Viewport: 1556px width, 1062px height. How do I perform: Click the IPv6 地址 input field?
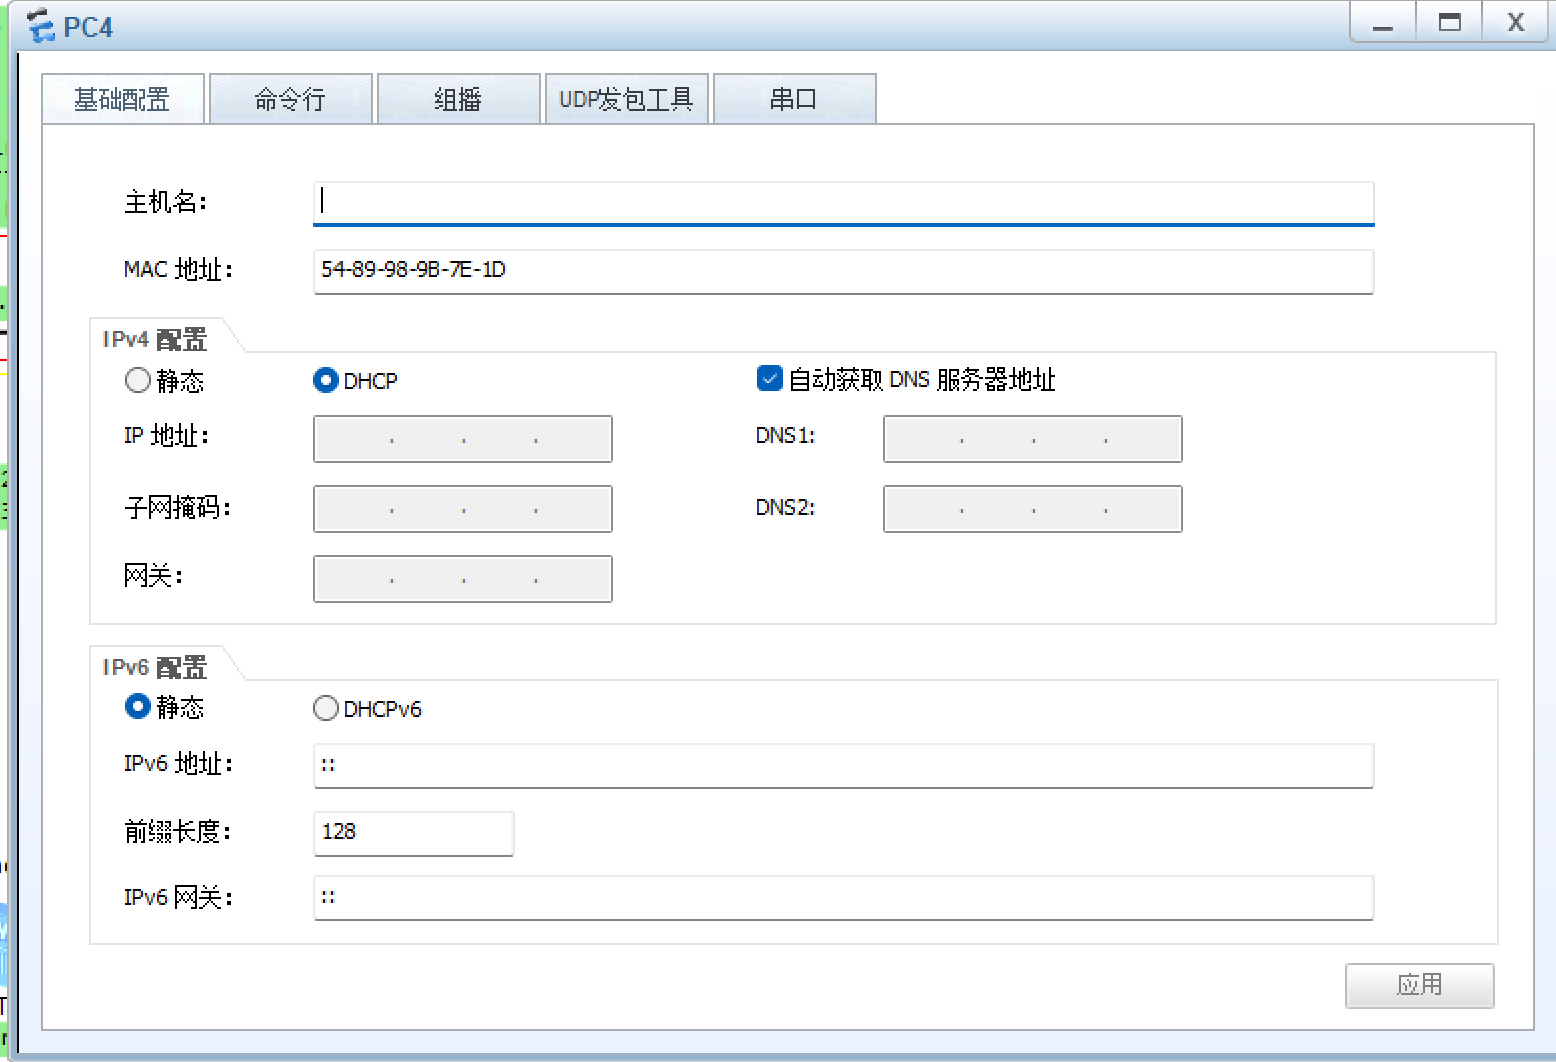pos(843,765)
